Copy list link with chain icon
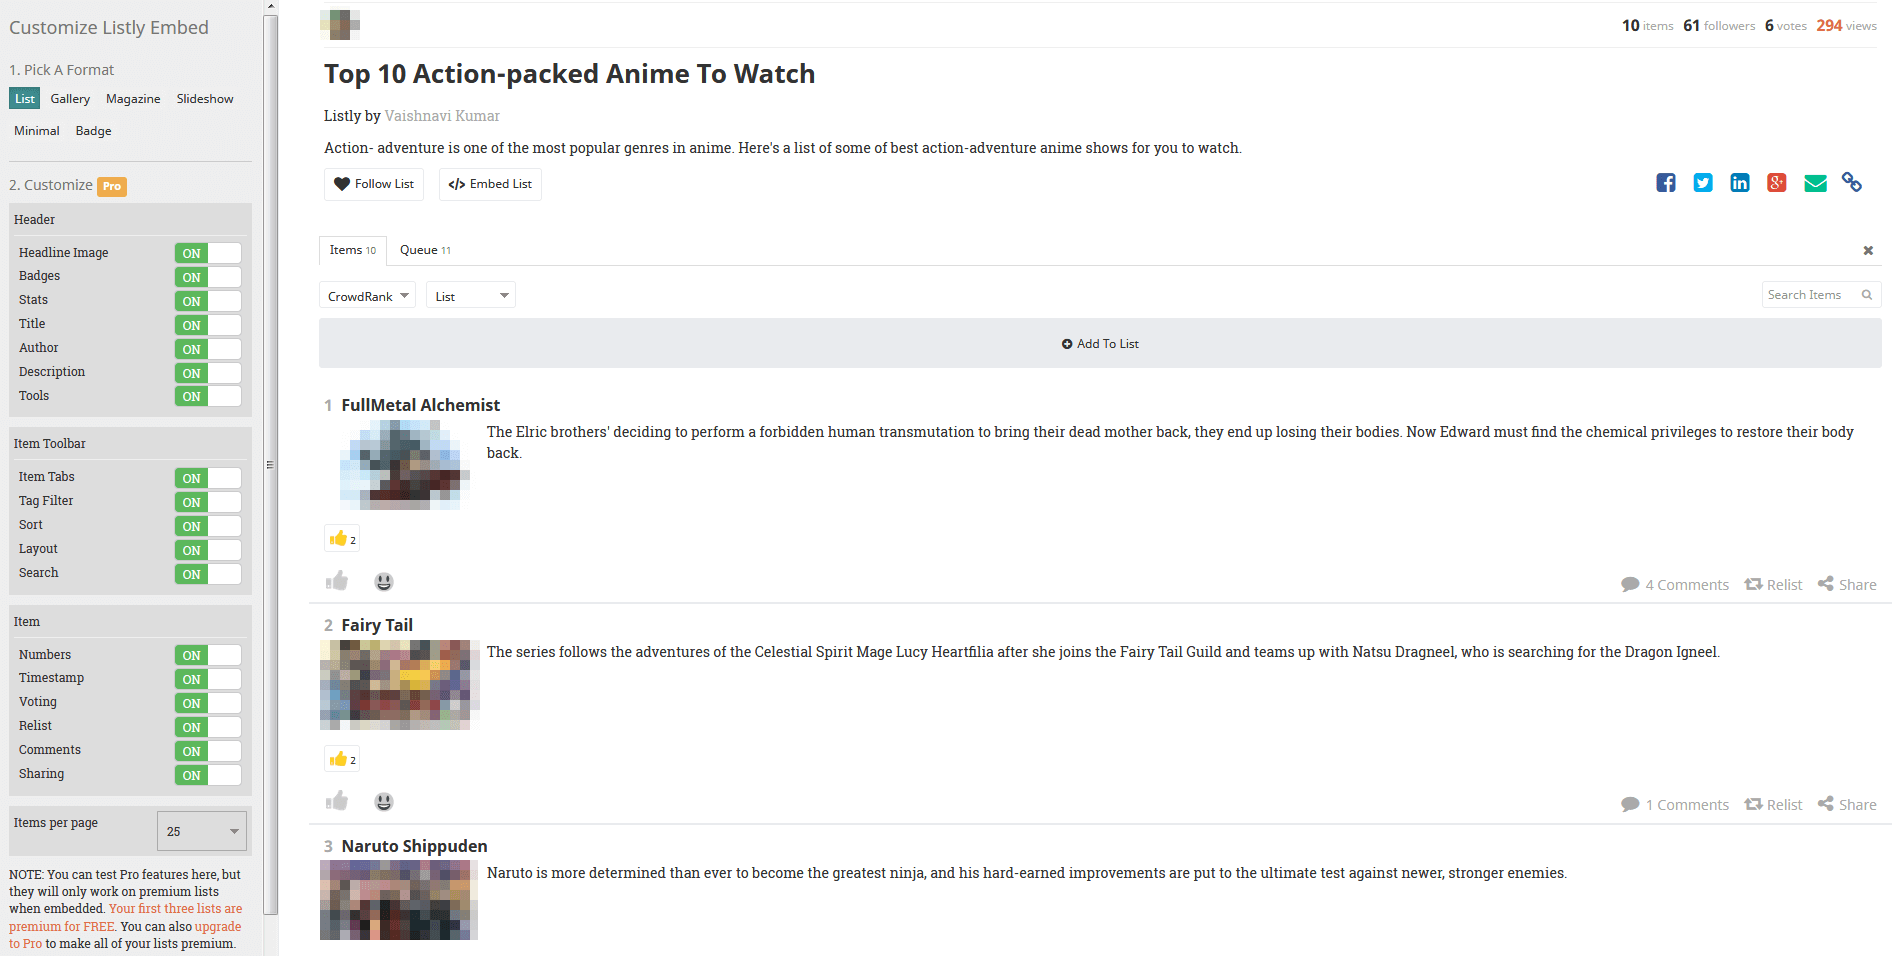 point(1852,183)
